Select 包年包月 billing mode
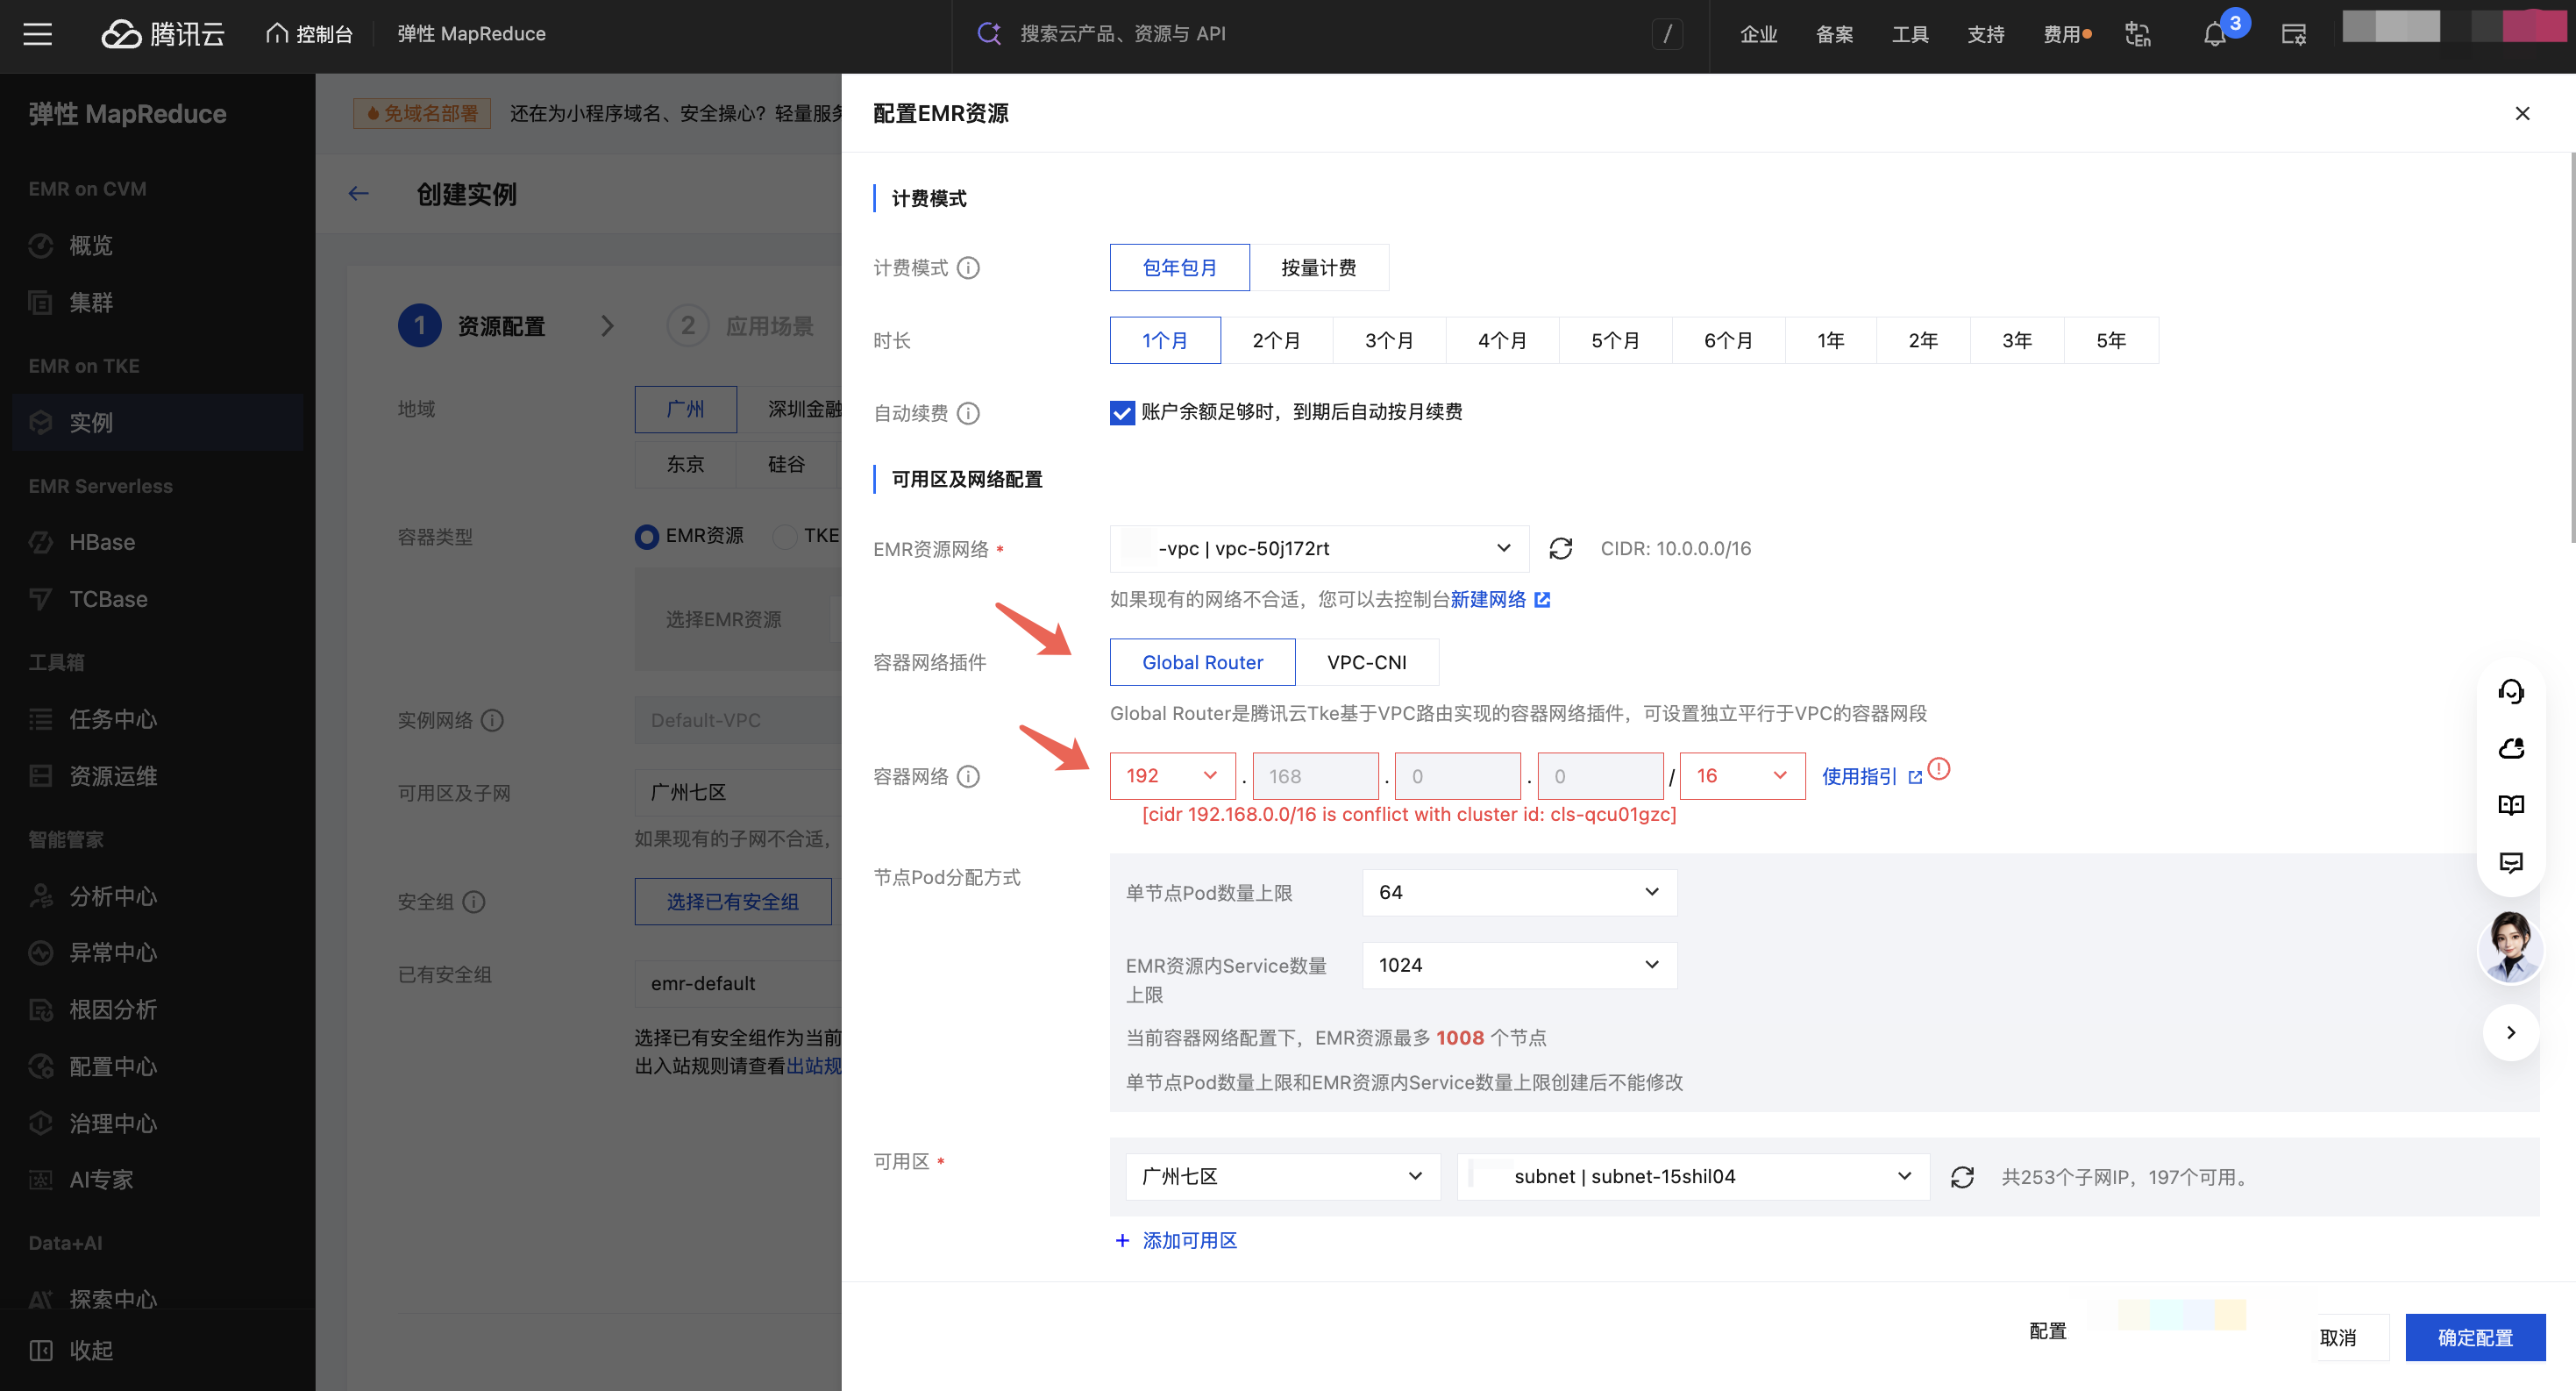Image resolution: width=2576 pixels, height=1391 pixels. point(1179,268)
